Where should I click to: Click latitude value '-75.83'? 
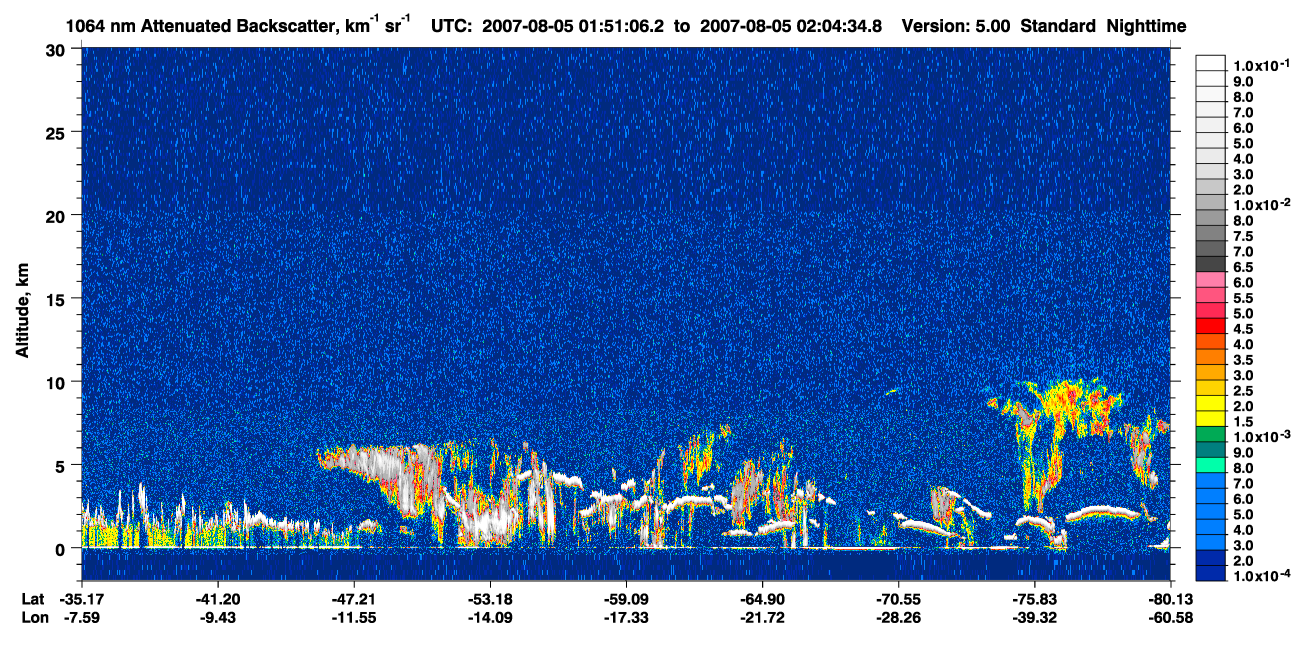coord(1035,598)
